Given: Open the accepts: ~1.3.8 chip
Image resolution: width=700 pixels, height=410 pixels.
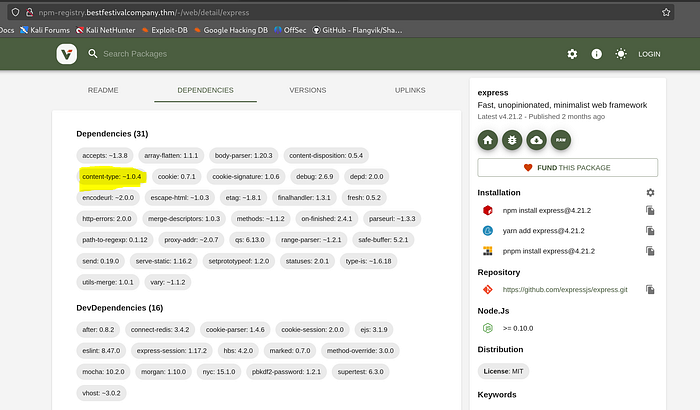Looking at the screenshot, I should pyautogui.click(x=105, y=155).
